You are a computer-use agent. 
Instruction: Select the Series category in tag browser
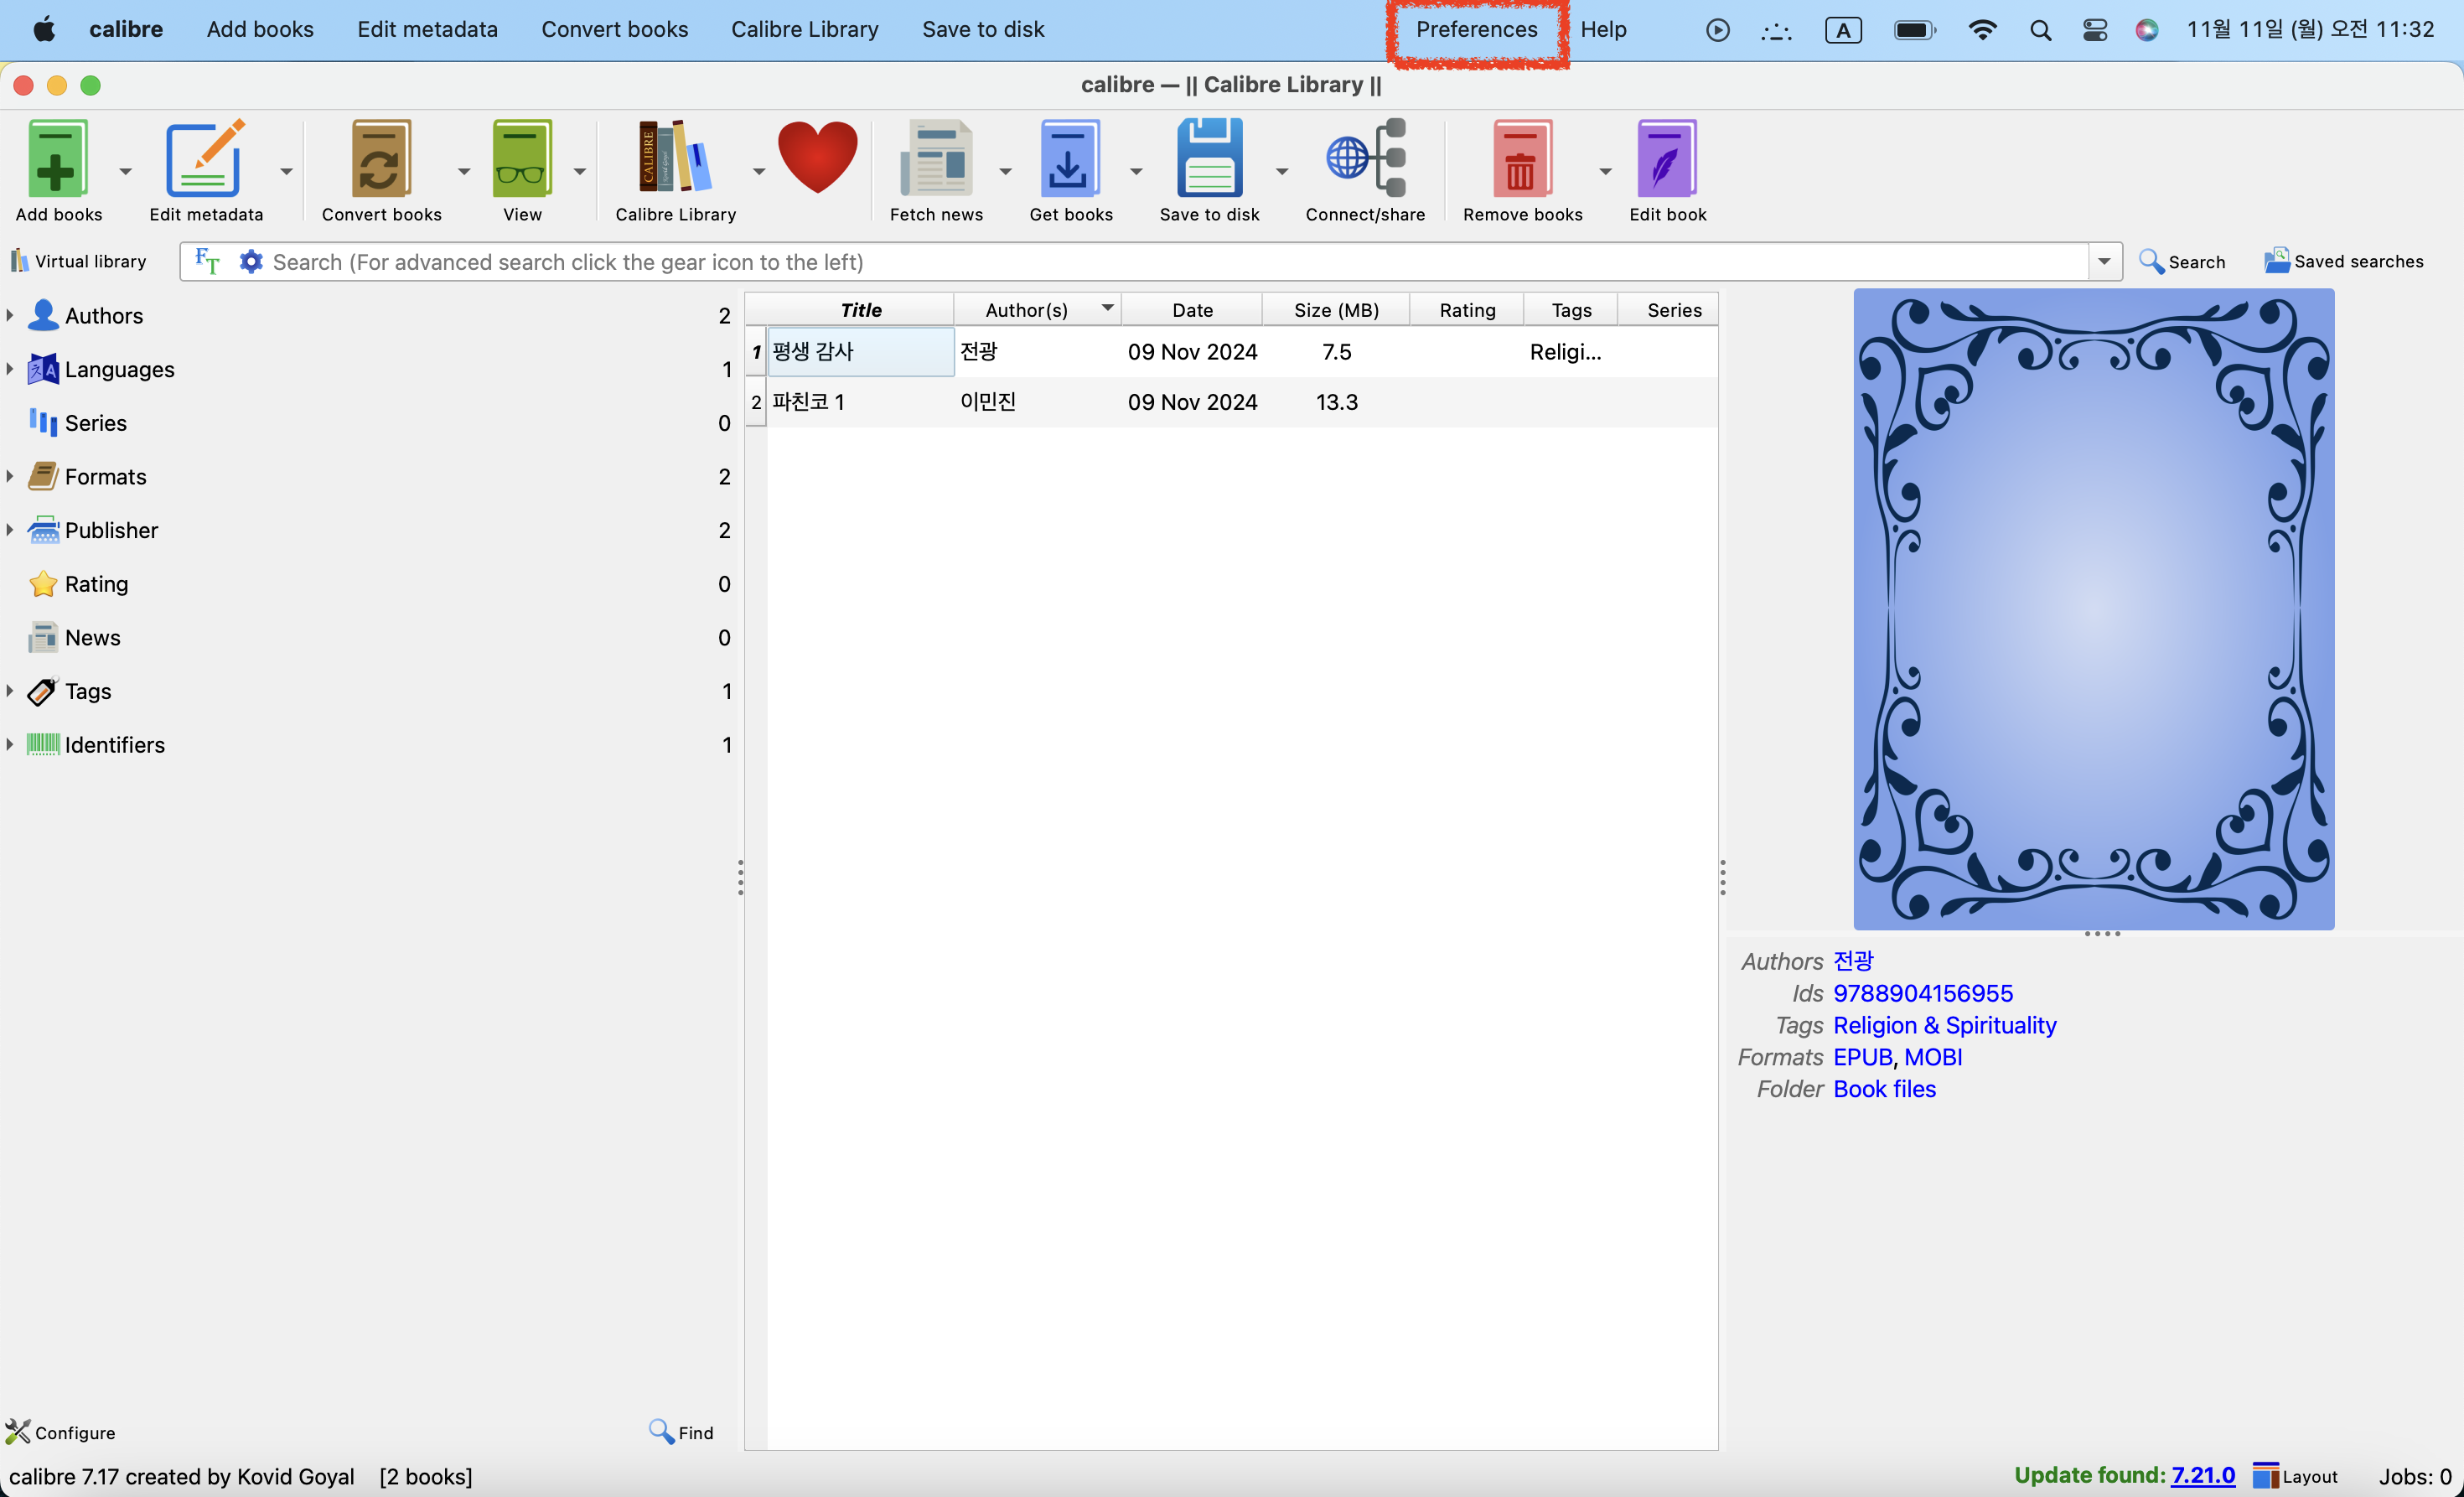(95, 423)
